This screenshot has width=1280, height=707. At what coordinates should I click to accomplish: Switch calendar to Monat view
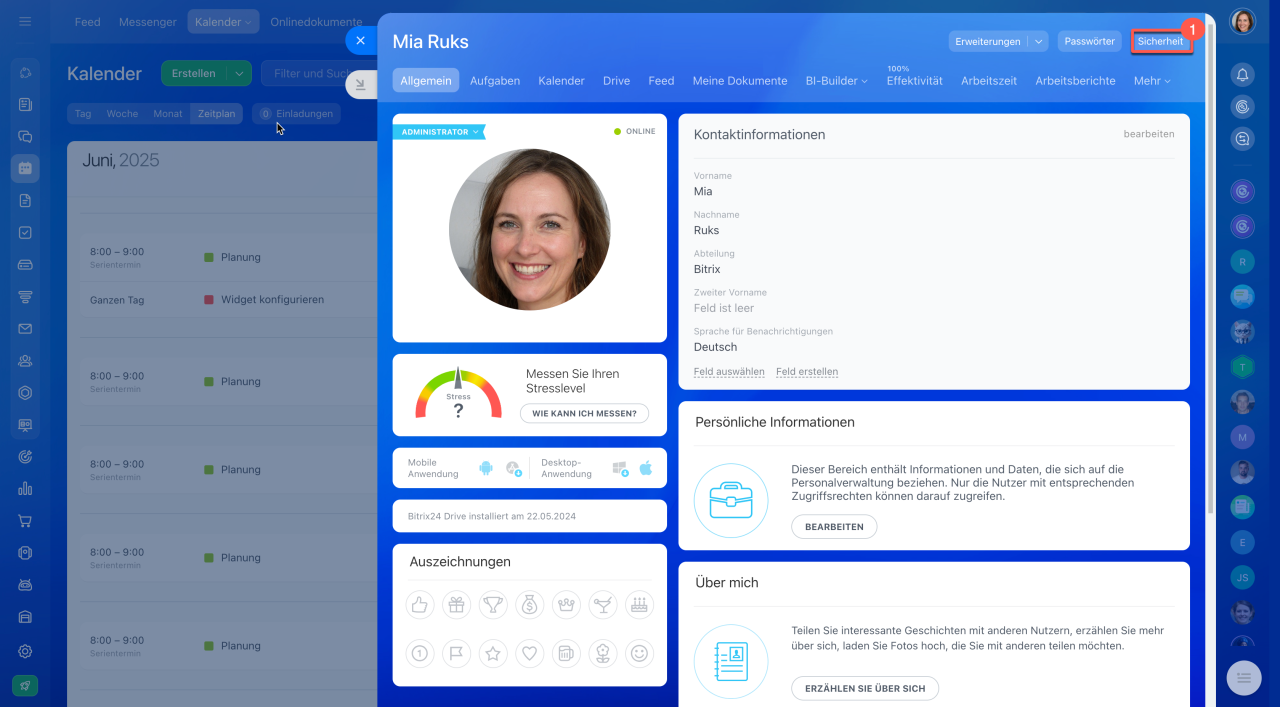[x=168, y=114]
